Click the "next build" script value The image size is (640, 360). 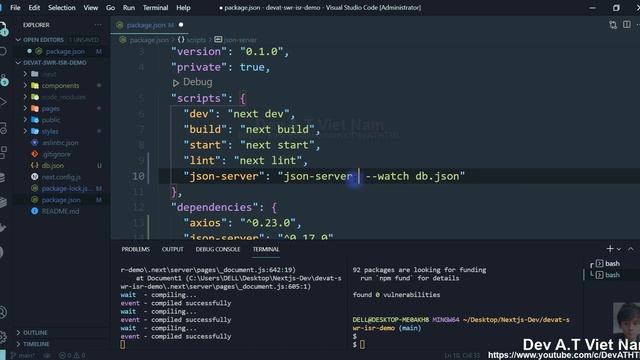[x=277, y=129]
